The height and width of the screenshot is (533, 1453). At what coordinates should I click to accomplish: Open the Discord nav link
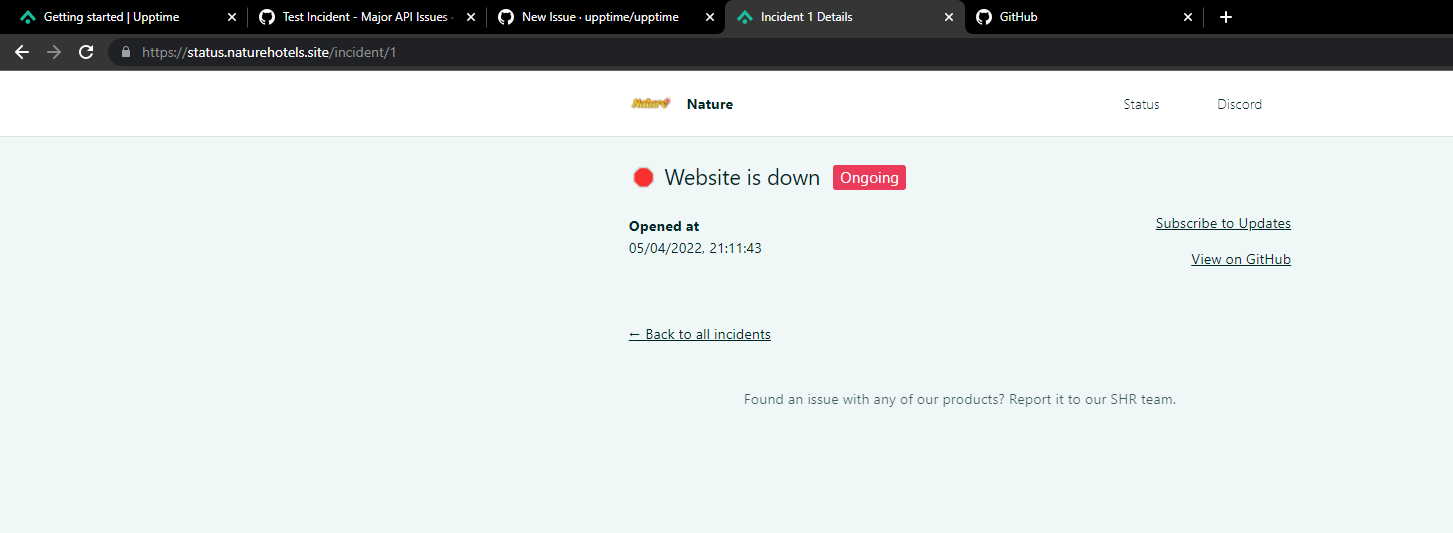click(x=1239, y=104)
